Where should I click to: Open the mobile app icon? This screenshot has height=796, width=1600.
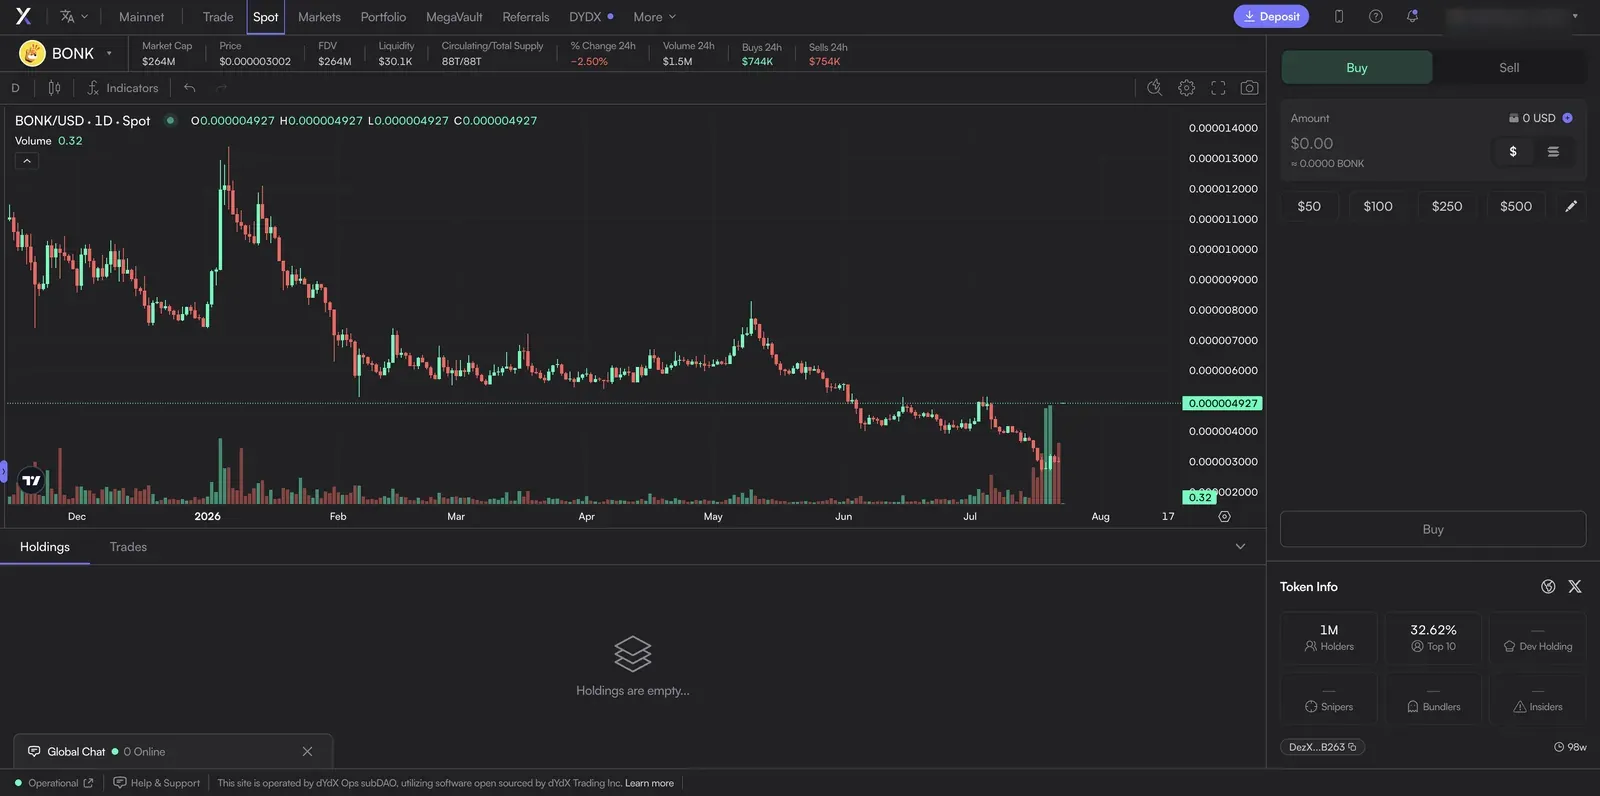(1339, 16)
